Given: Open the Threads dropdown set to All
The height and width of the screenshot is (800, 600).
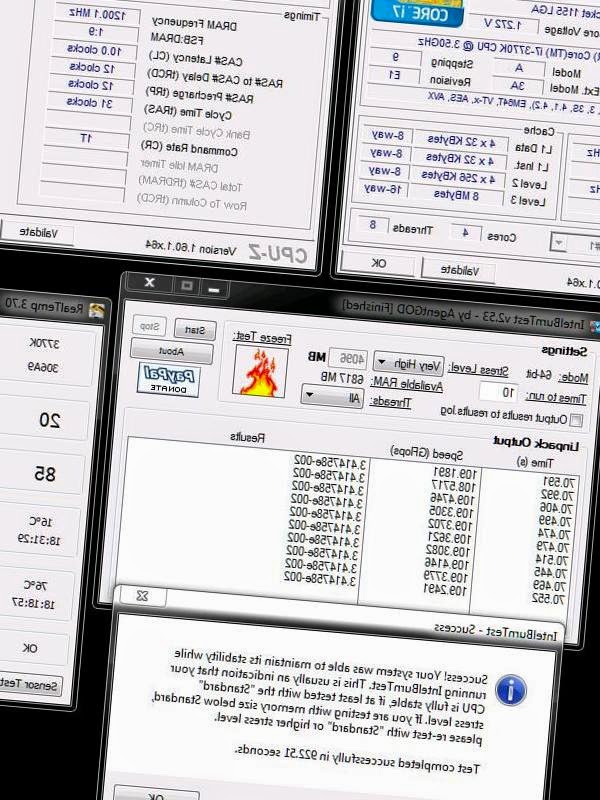Looking at the screenshot, I should tap(332, 396).
